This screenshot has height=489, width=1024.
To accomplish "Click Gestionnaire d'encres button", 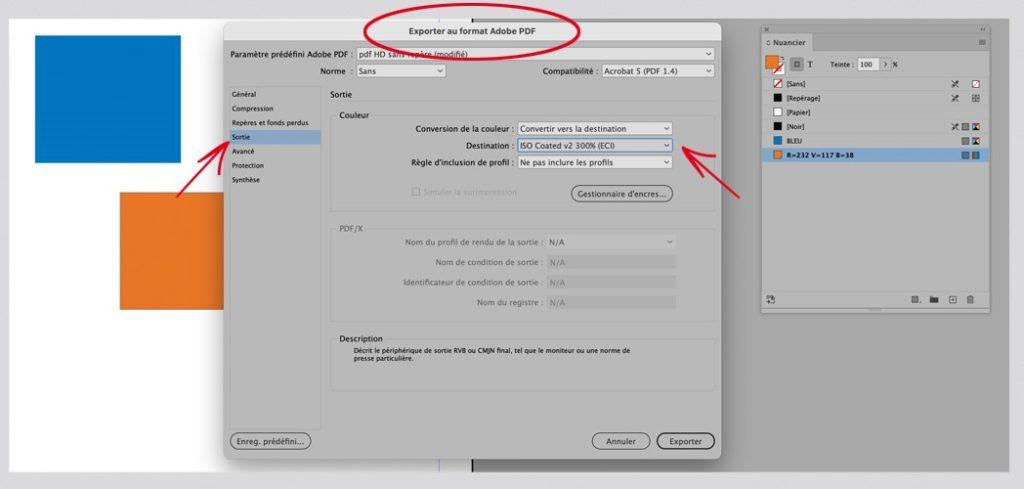I will click(622, 194).
